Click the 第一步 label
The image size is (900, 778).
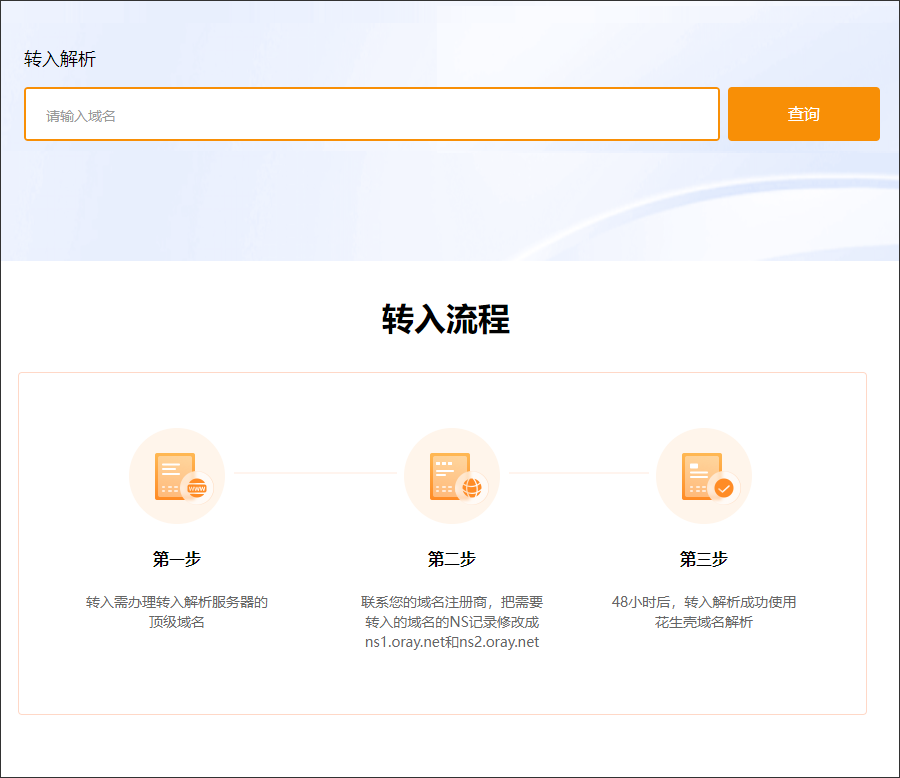pos(177,559)
